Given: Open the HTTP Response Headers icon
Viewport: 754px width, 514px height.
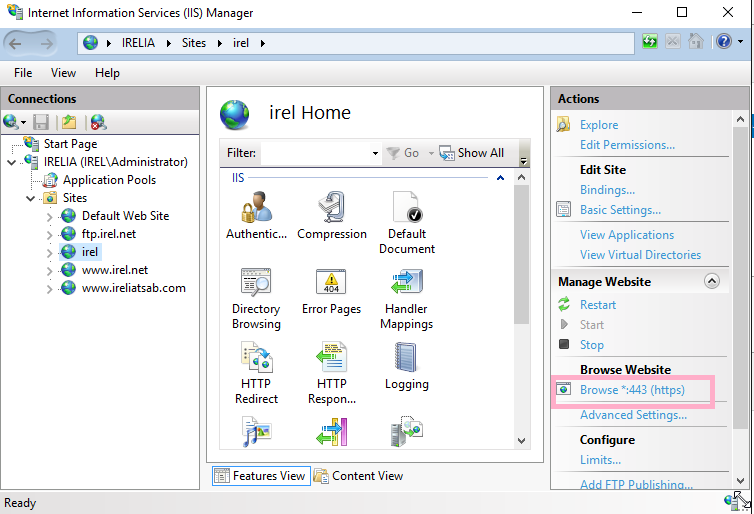Looking at the screenshot, I should [x=331, y=357].
